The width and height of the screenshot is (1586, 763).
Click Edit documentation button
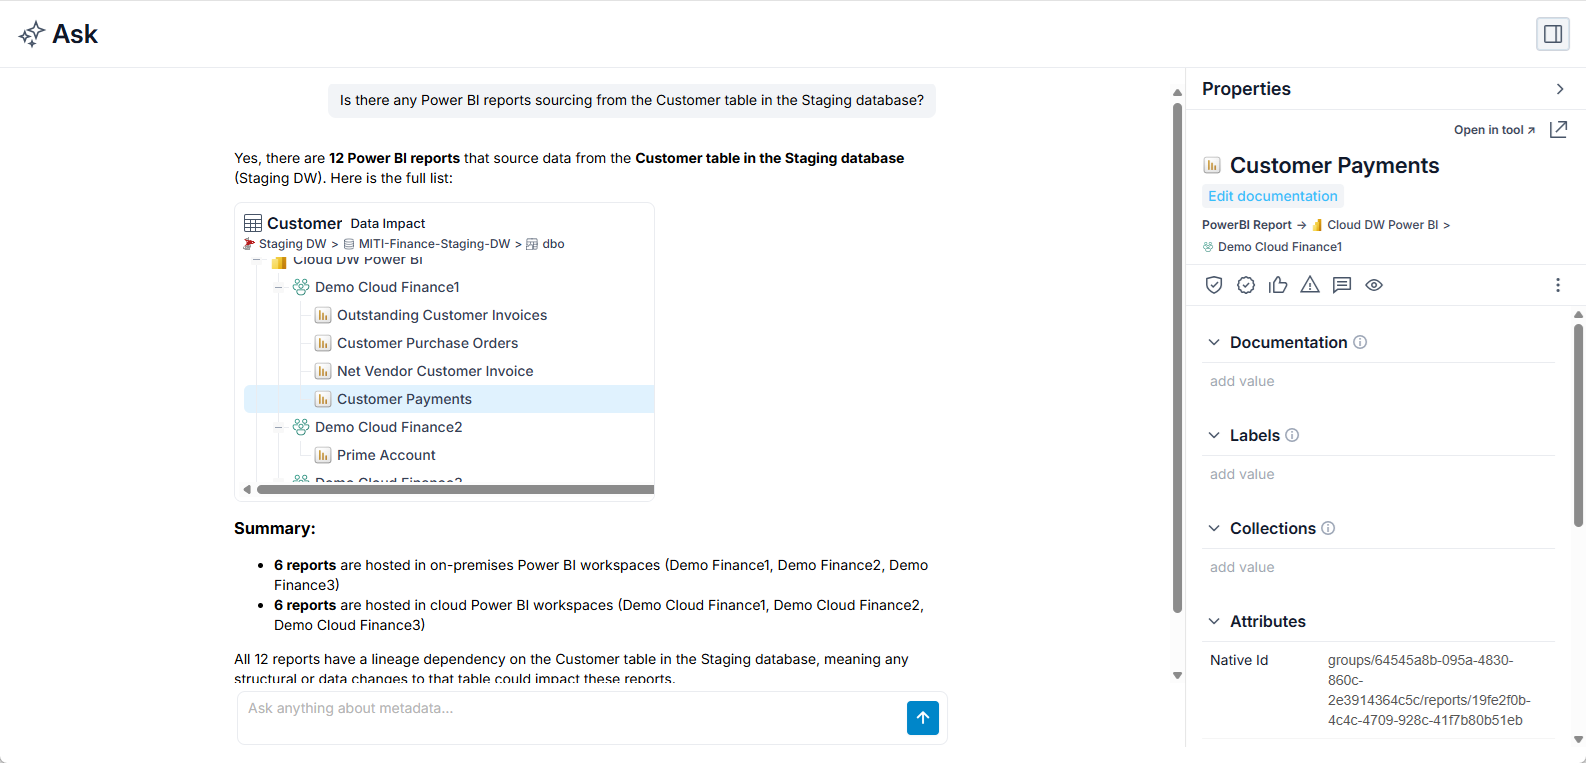click(x=1272, y=196)
